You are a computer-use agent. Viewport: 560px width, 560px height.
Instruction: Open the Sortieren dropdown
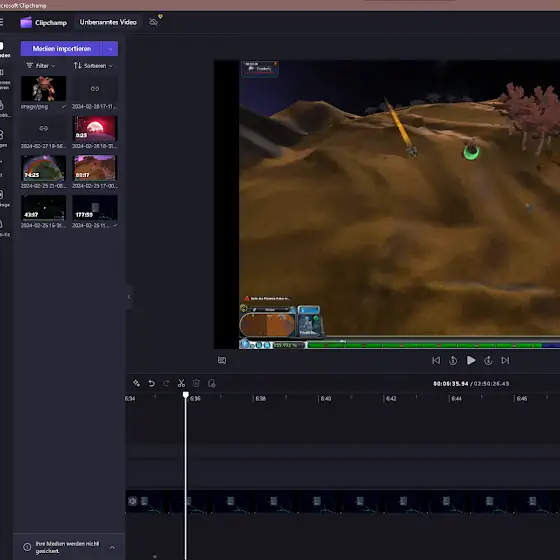[93, 66]
